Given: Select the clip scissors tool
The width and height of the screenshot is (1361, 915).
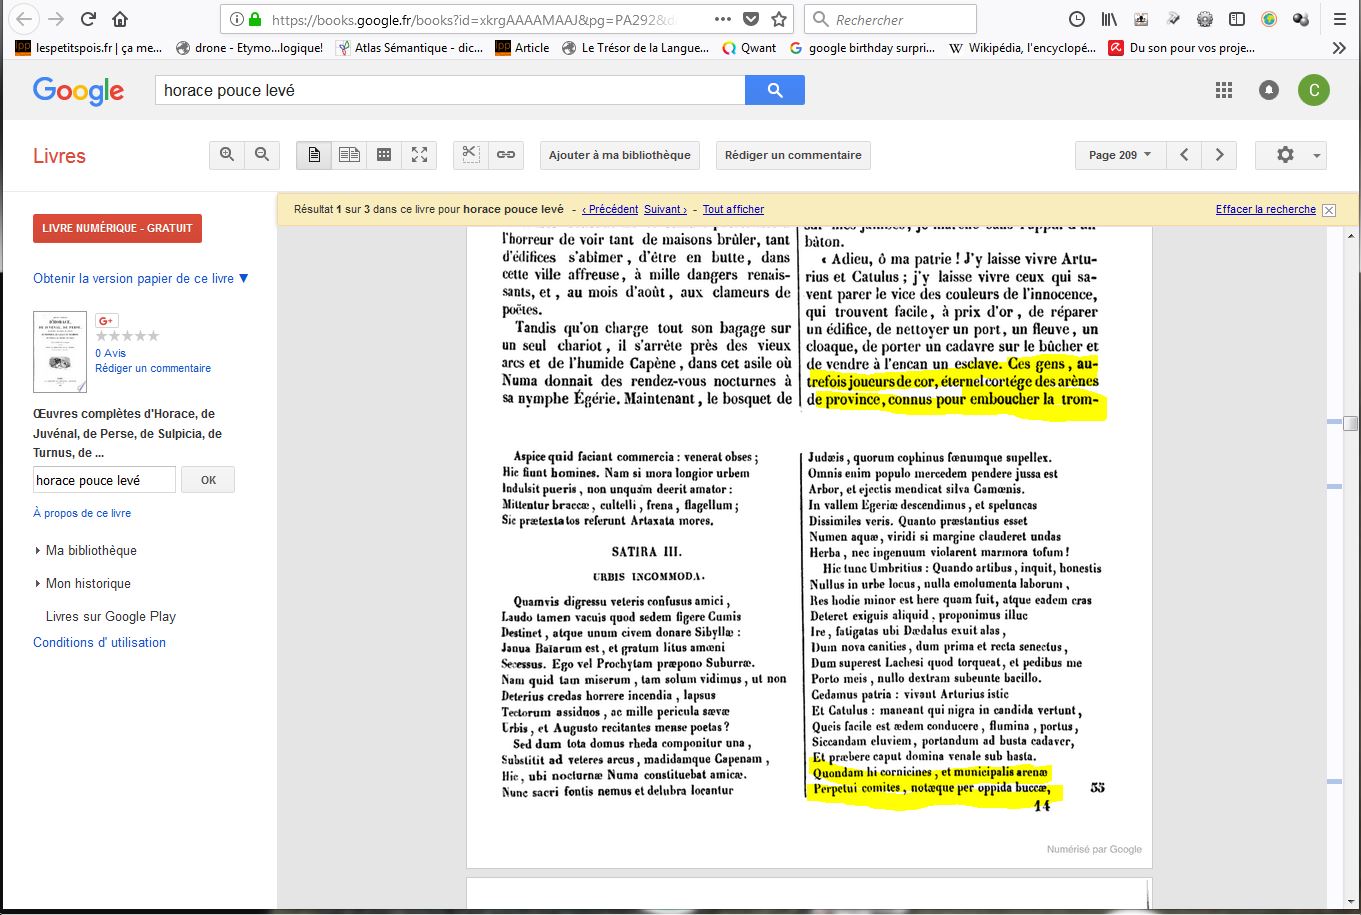Looking at the screenshot, I should [471, 155].
